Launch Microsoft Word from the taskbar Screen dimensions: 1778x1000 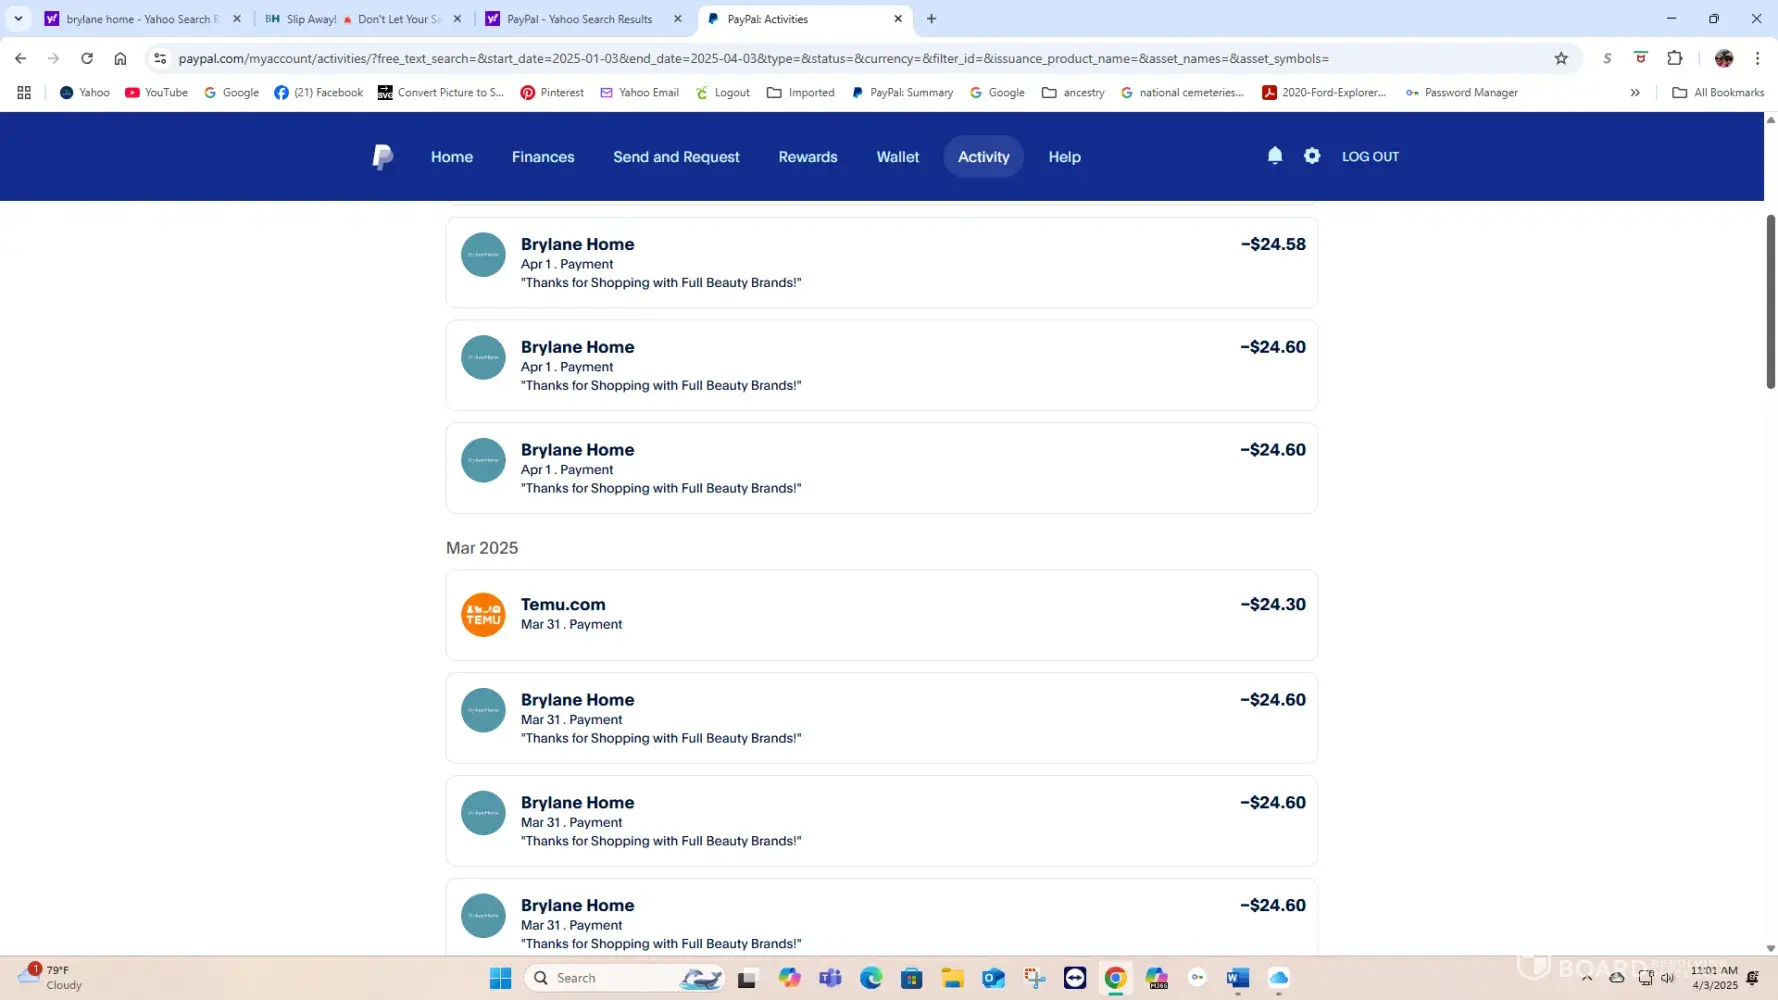pos(1237,978)
